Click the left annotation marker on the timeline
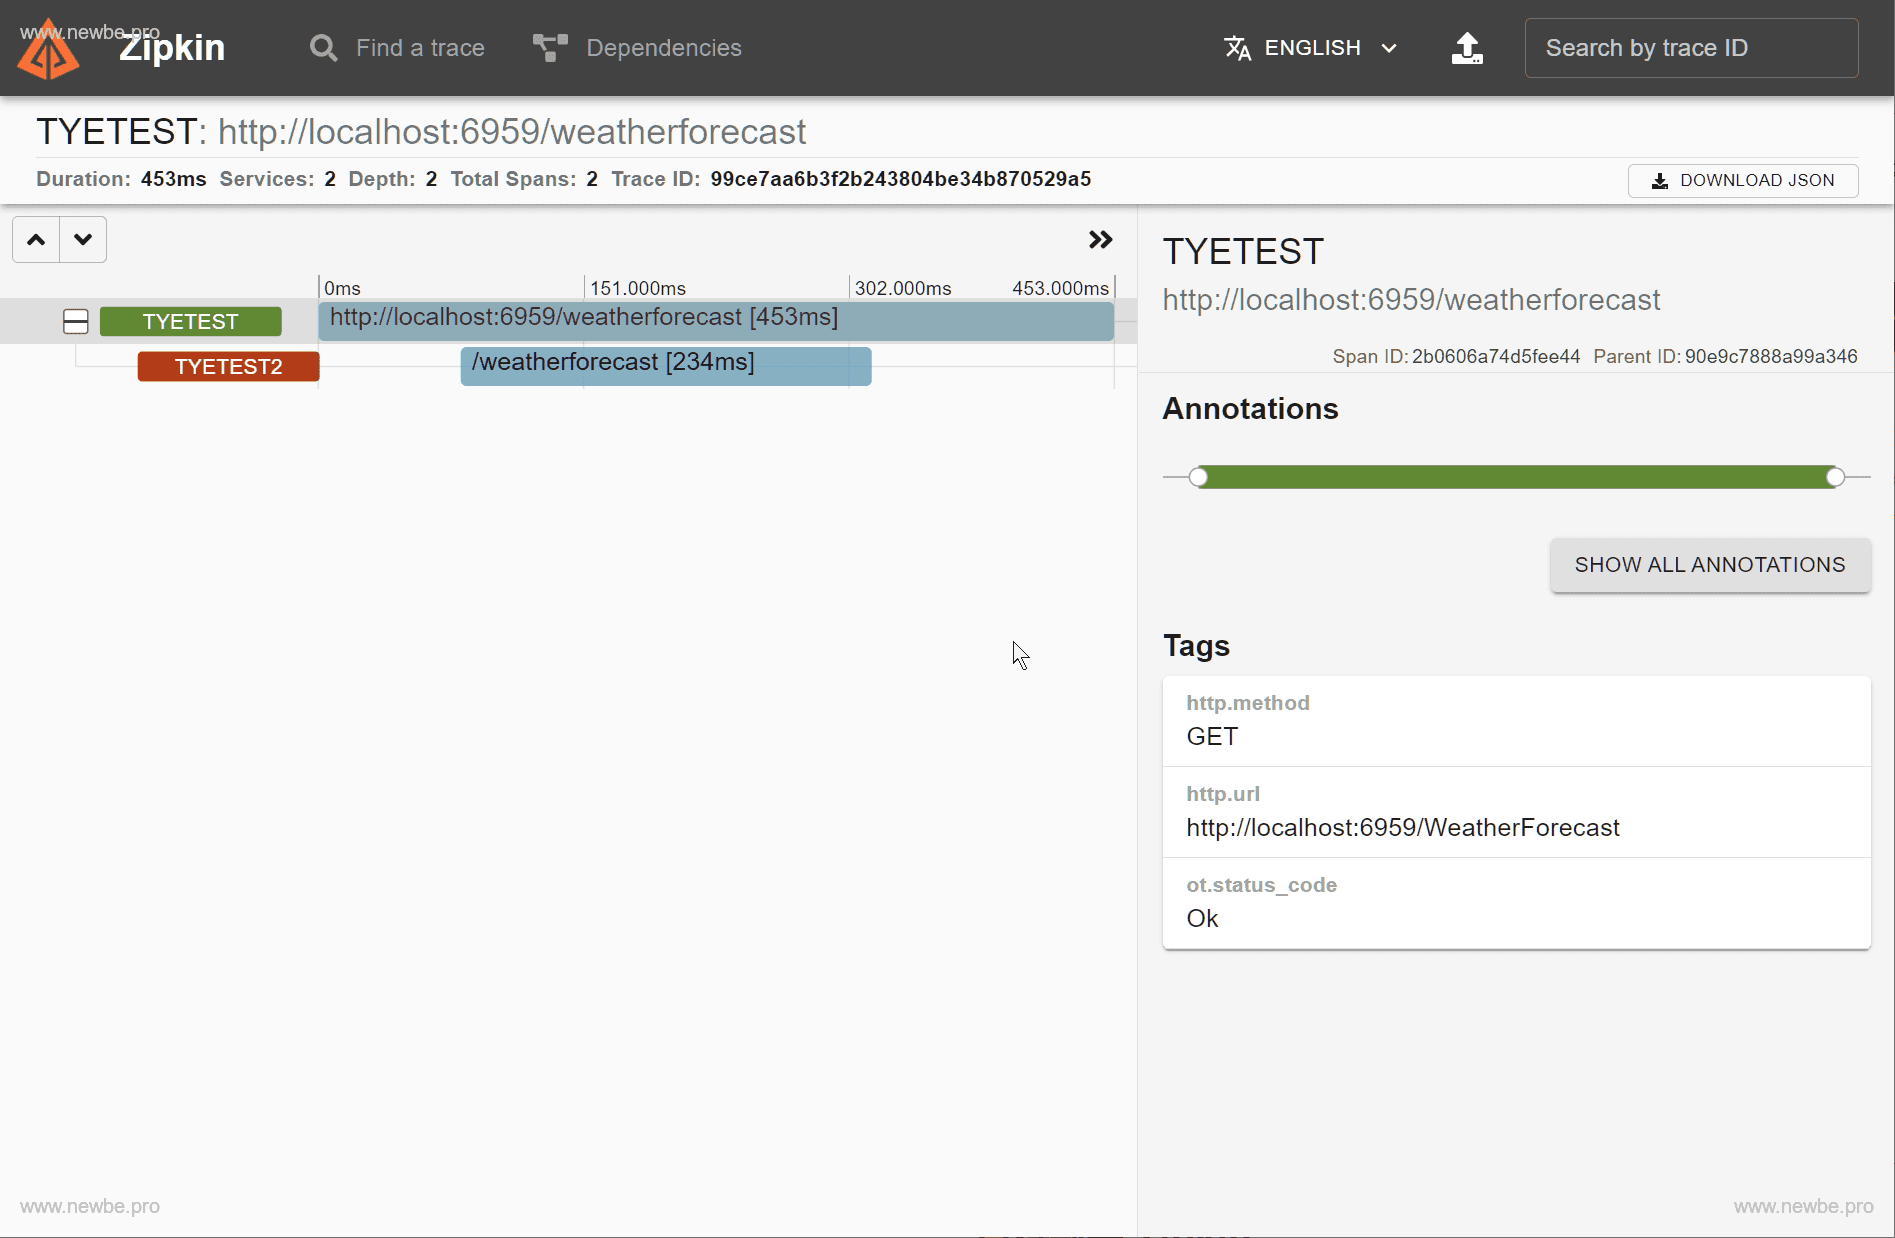 [1199, 477]
